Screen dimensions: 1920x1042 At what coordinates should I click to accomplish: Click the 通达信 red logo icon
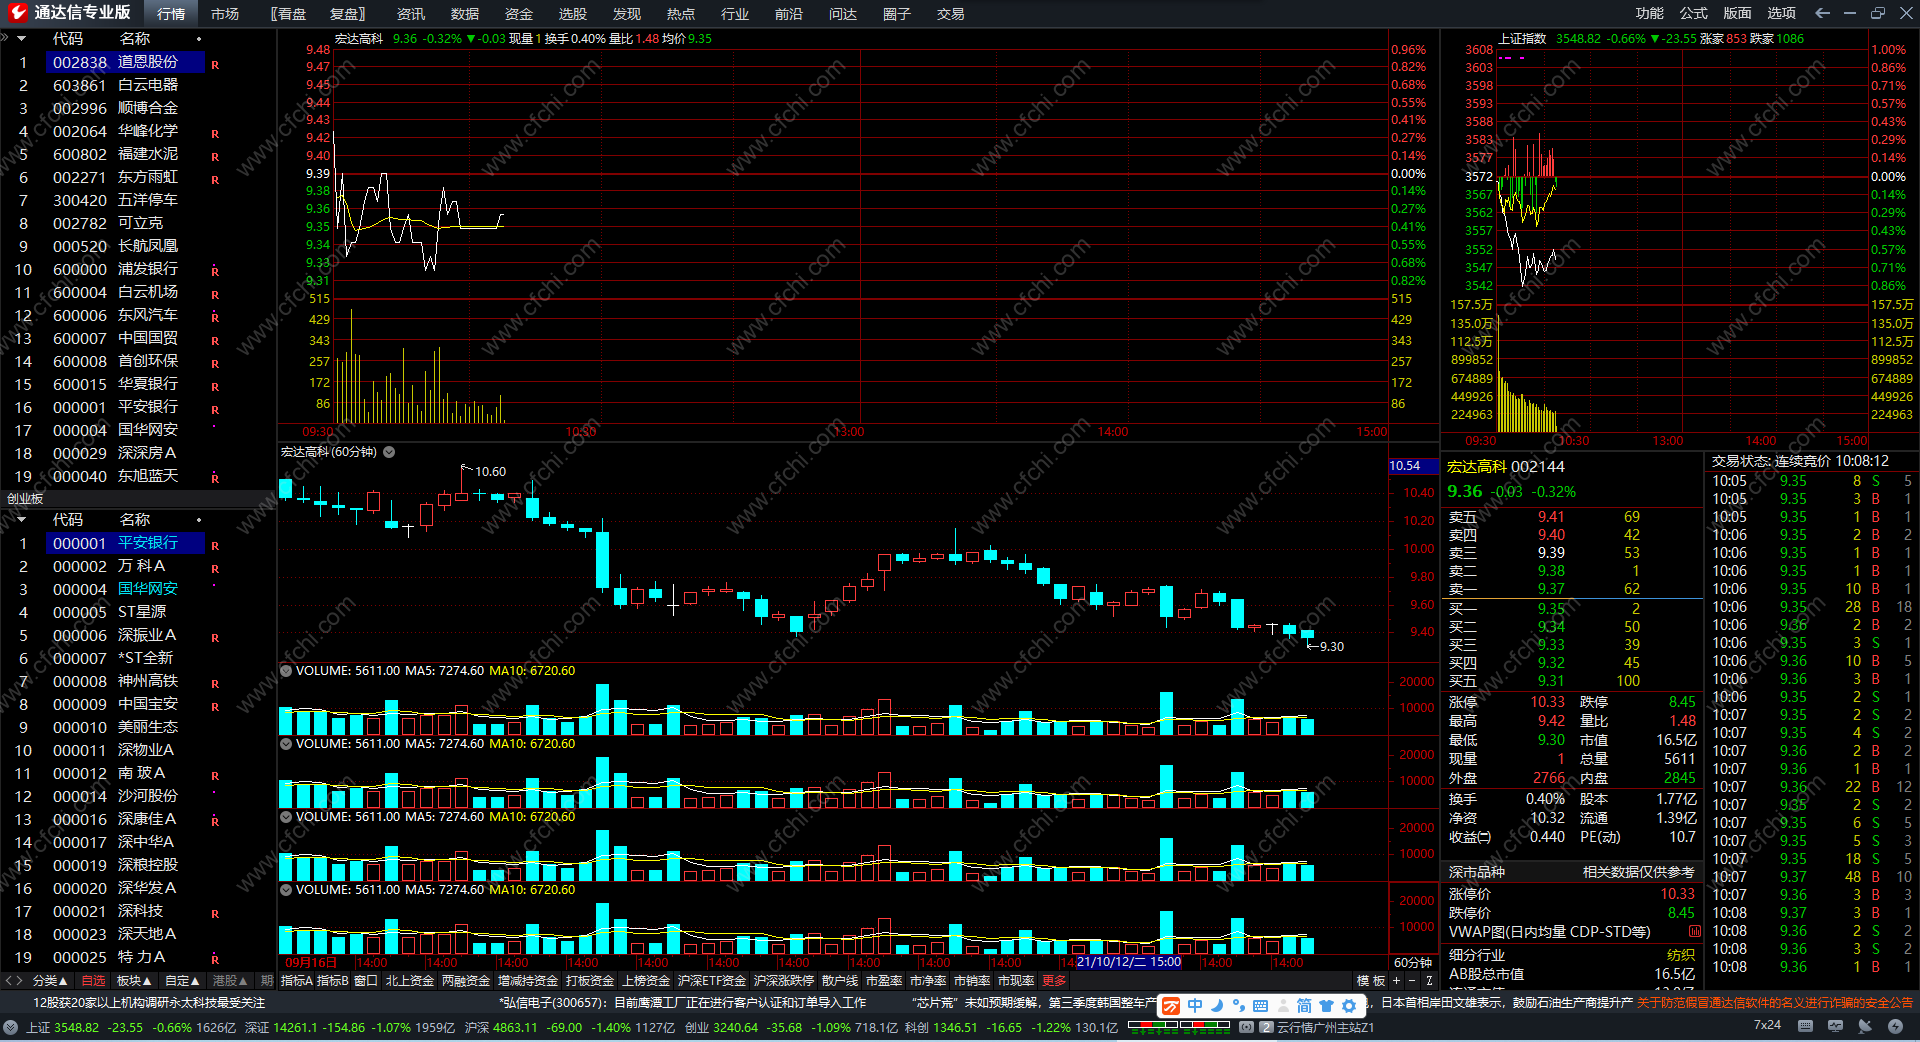[17, 13]
